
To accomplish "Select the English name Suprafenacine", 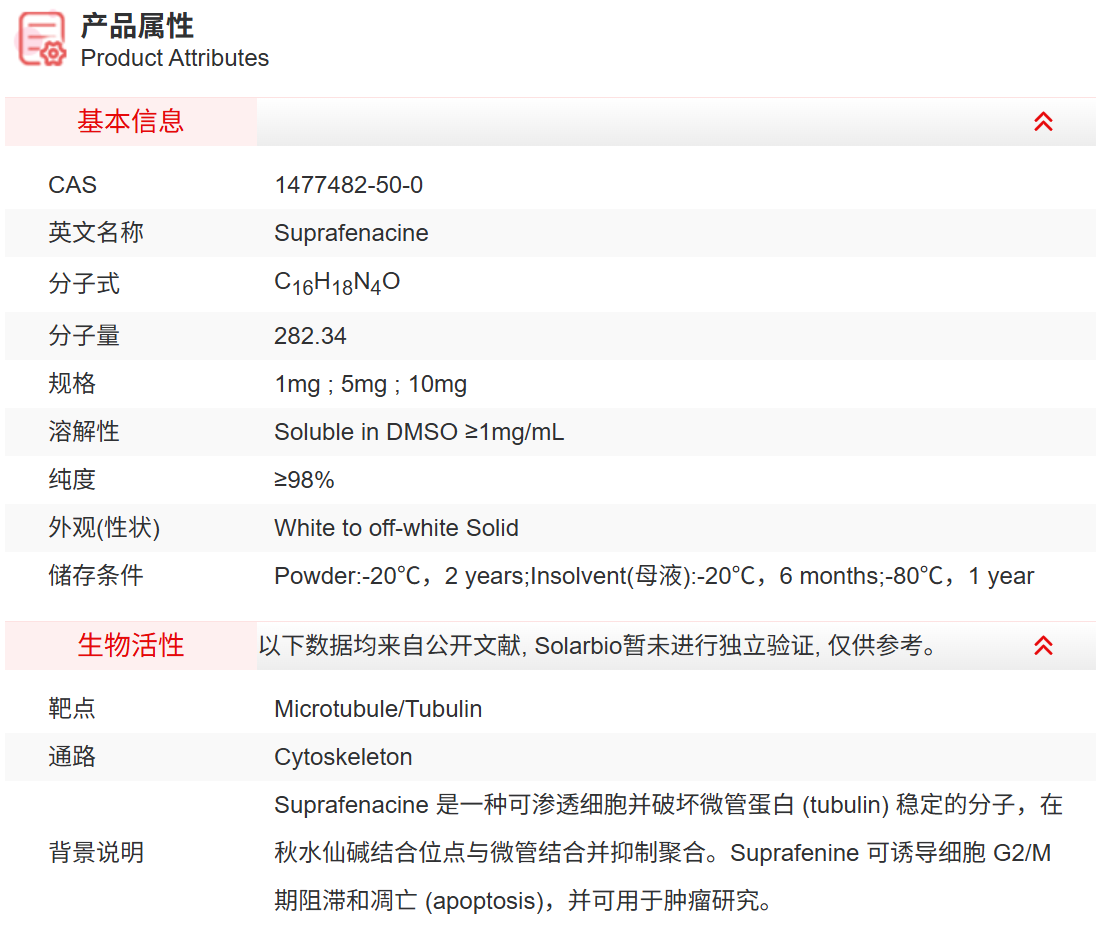I will tap(351, 233).
